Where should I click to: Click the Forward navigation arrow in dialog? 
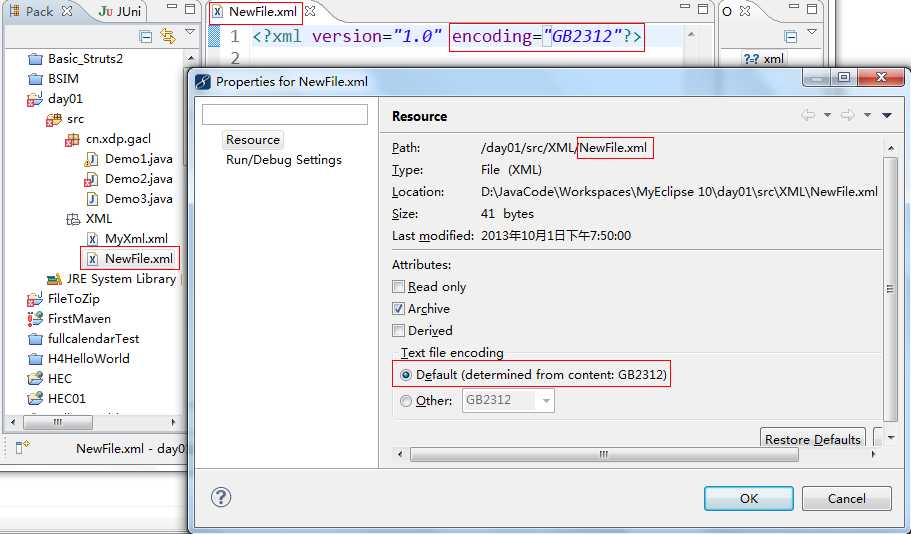pos(847,115)
